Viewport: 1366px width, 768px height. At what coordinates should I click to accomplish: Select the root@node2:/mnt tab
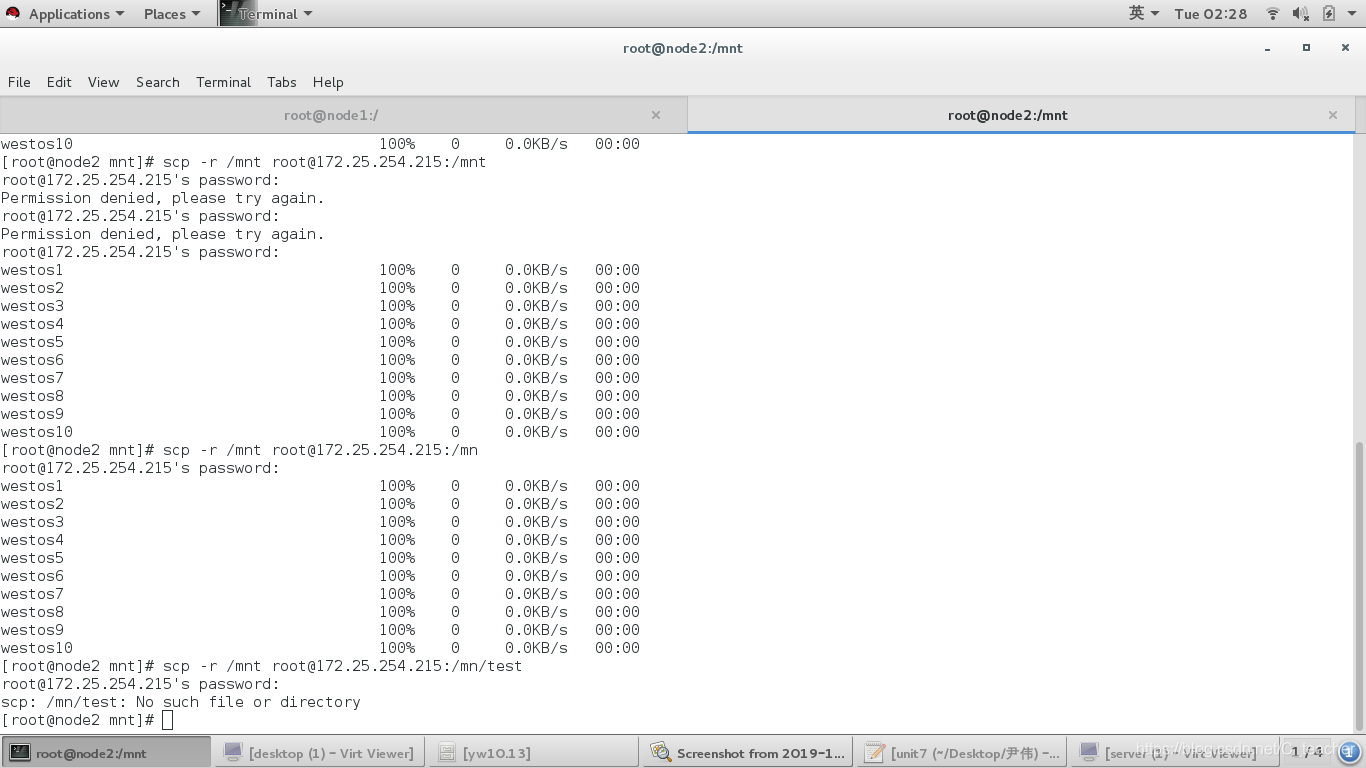(x=1007, y=114)
